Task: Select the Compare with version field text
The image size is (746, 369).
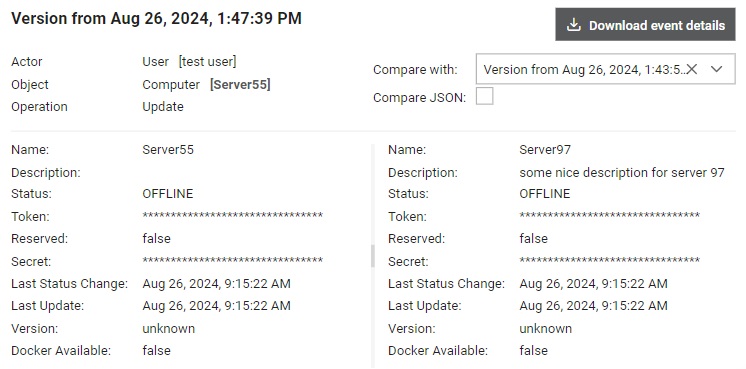Action: 584,69
